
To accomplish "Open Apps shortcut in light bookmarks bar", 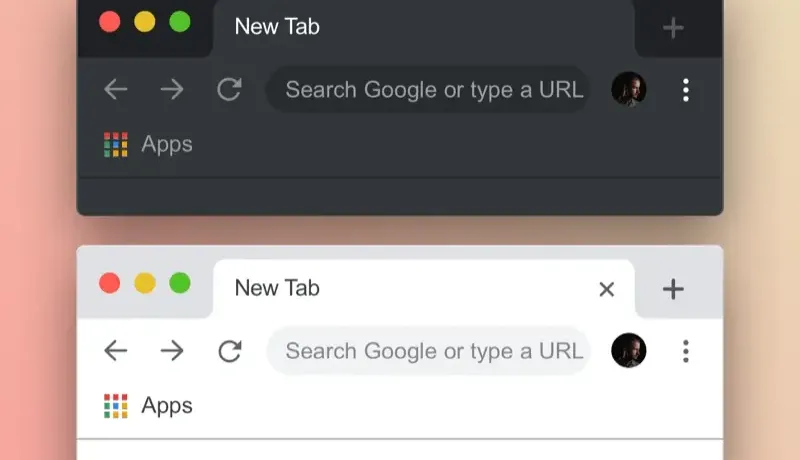I will tap(148, 406).
